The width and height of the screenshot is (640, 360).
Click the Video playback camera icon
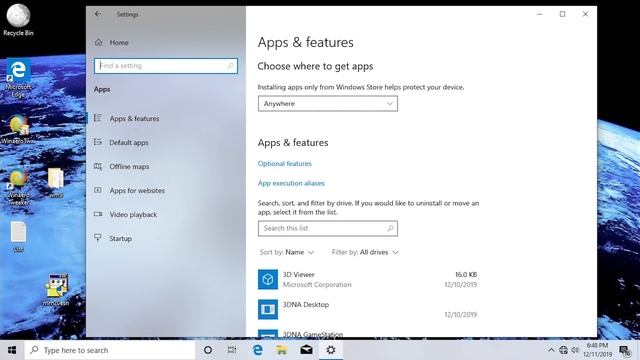tap(98, 214)
